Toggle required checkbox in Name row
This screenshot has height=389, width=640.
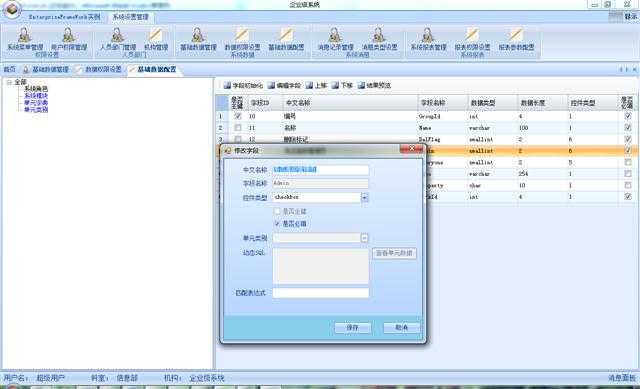[628, 128]
